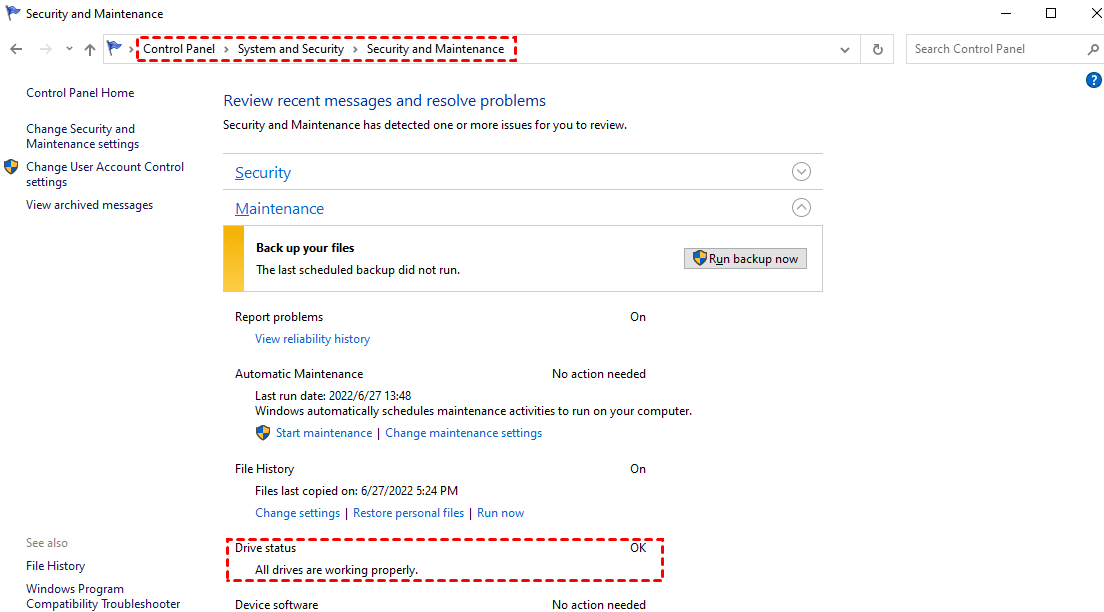
Task: Click the Refresh address bar icon
Action: coord(878,49)
